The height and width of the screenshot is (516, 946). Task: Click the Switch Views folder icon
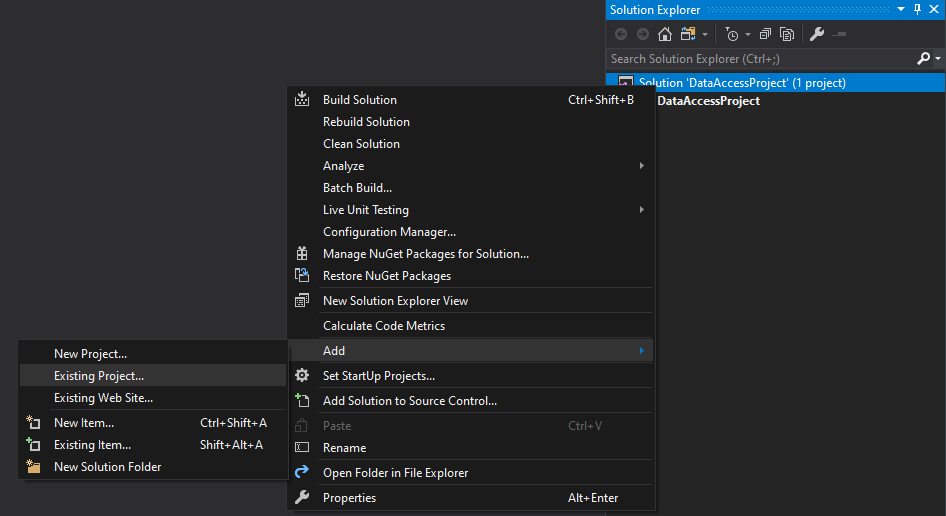[688, 34]
